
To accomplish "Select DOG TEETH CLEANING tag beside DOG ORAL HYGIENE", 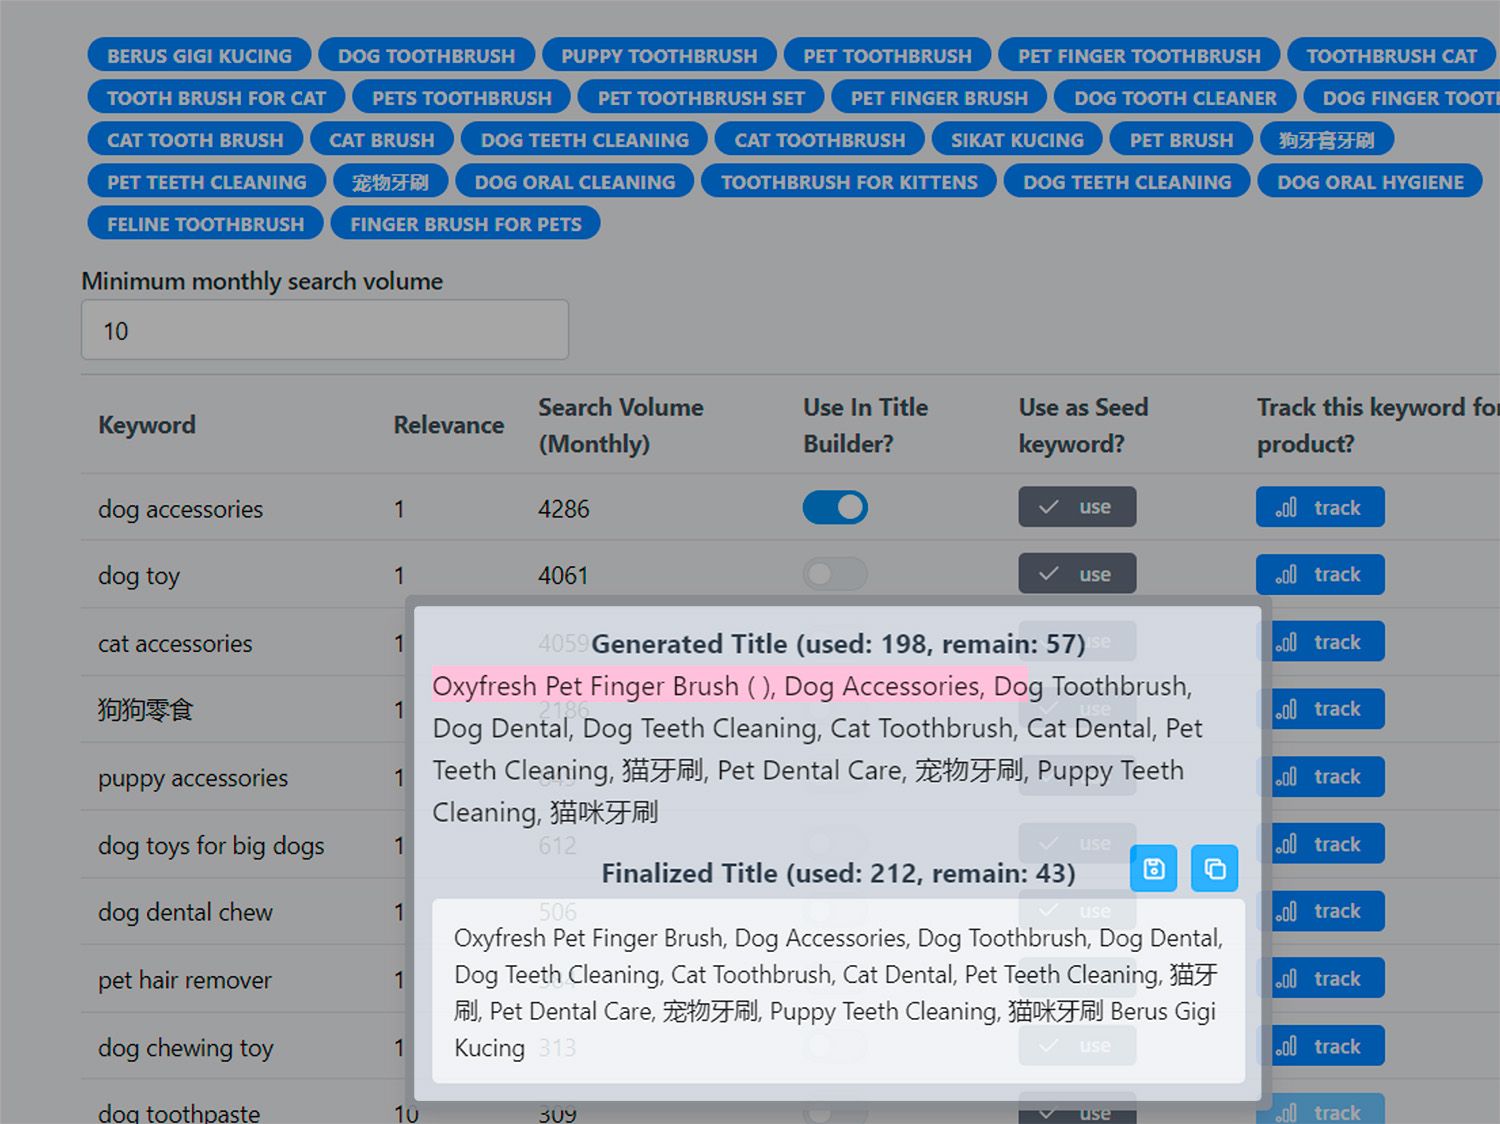I will click(1127, 182).
